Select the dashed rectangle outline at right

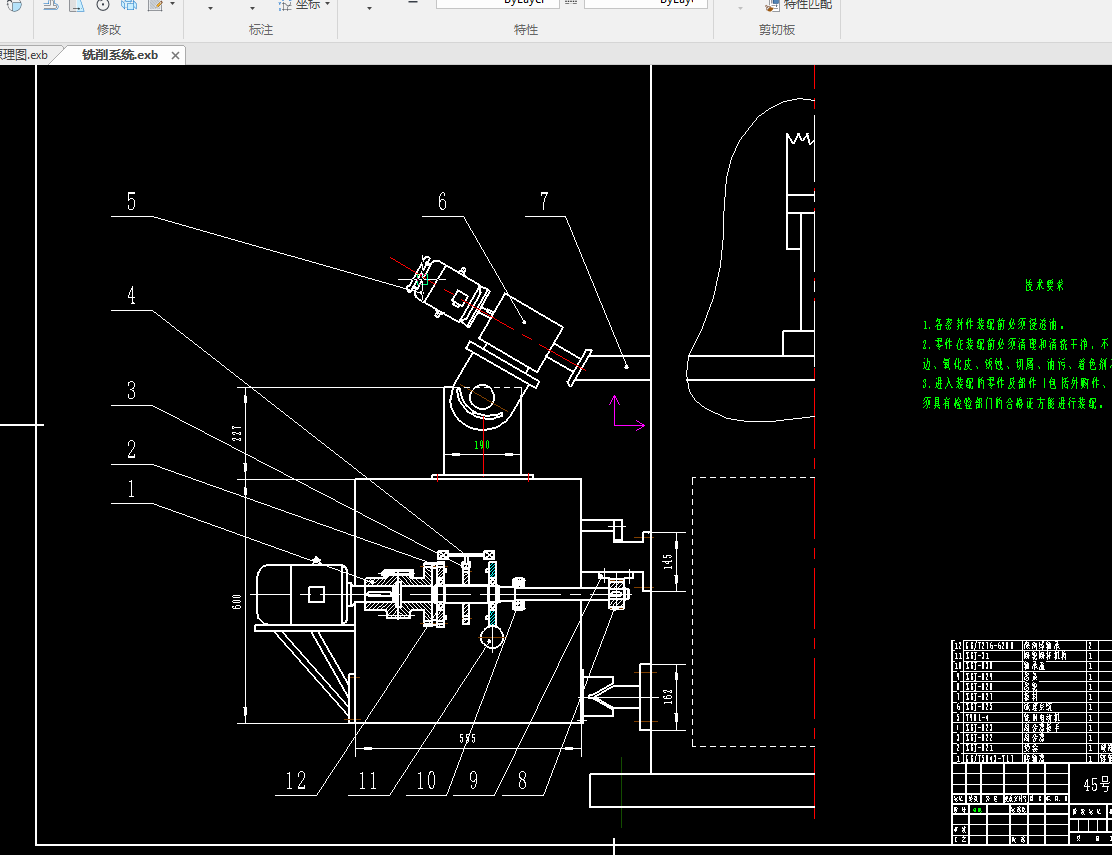(x=753, y=612)
